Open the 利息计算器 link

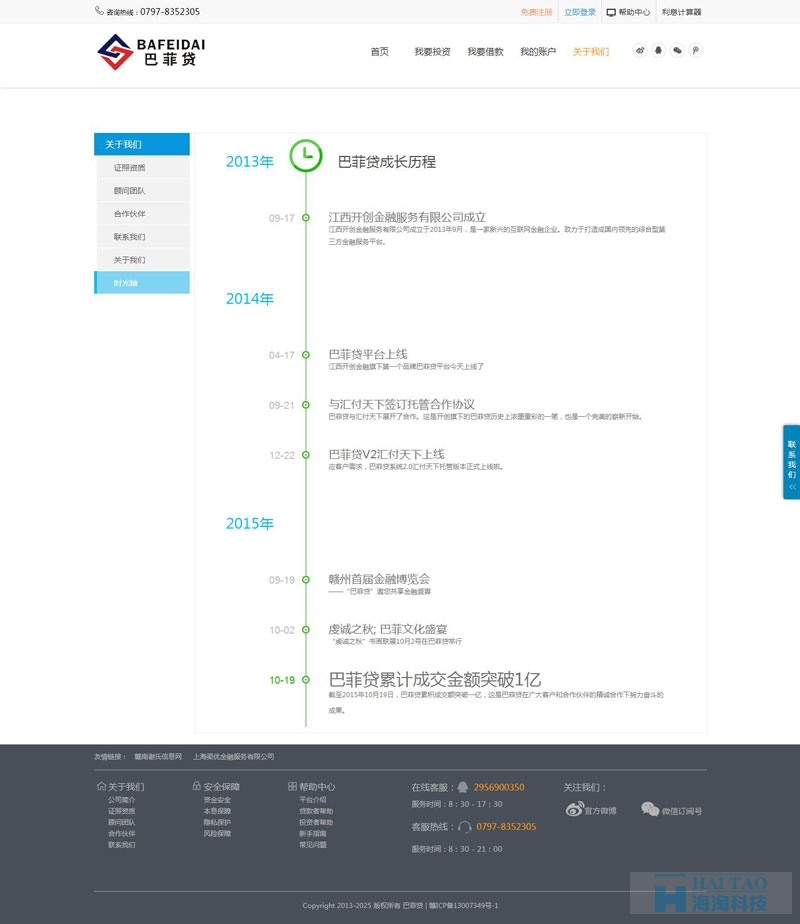coord(681,12)
